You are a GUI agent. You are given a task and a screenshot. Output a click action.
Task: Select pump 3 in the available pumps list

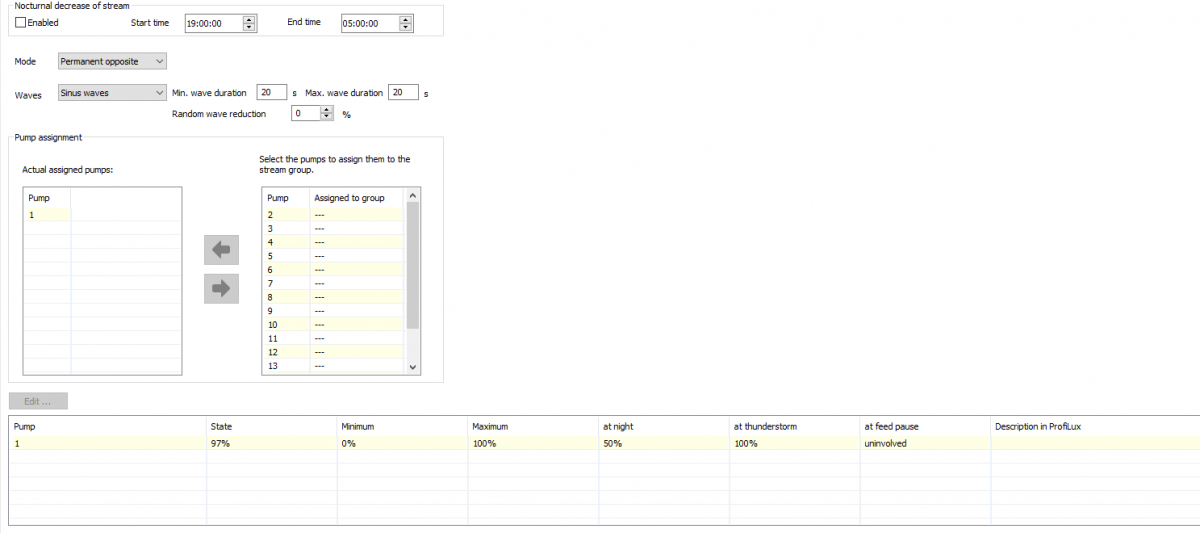click(x=334, y=228)
